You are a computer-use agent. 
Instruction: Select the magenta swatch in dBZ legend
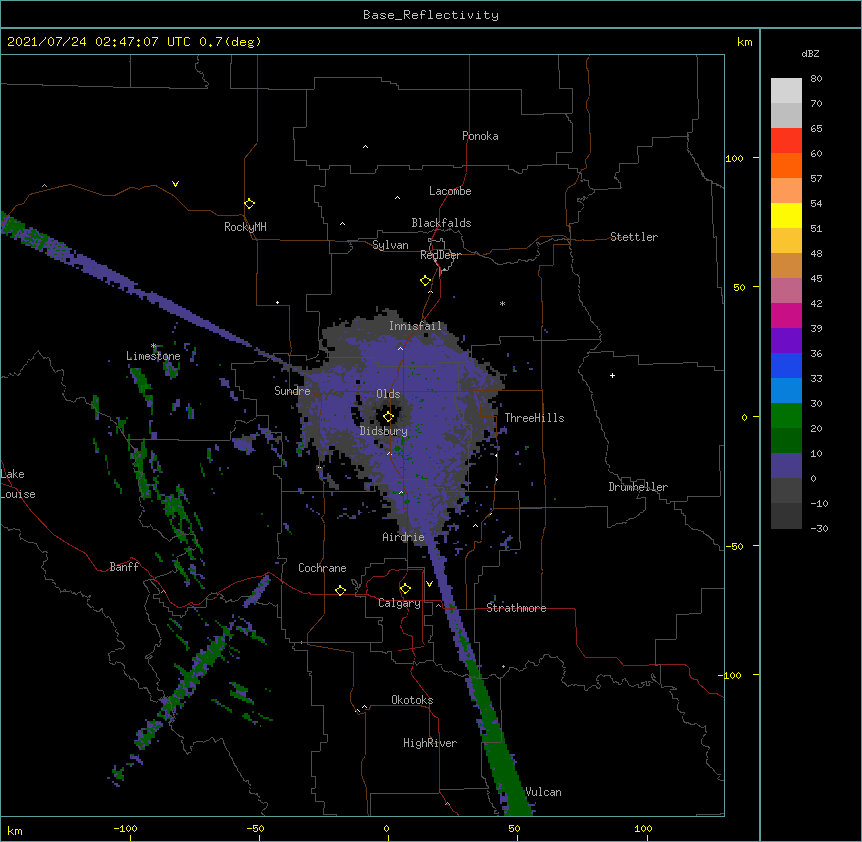click(786, 315)
